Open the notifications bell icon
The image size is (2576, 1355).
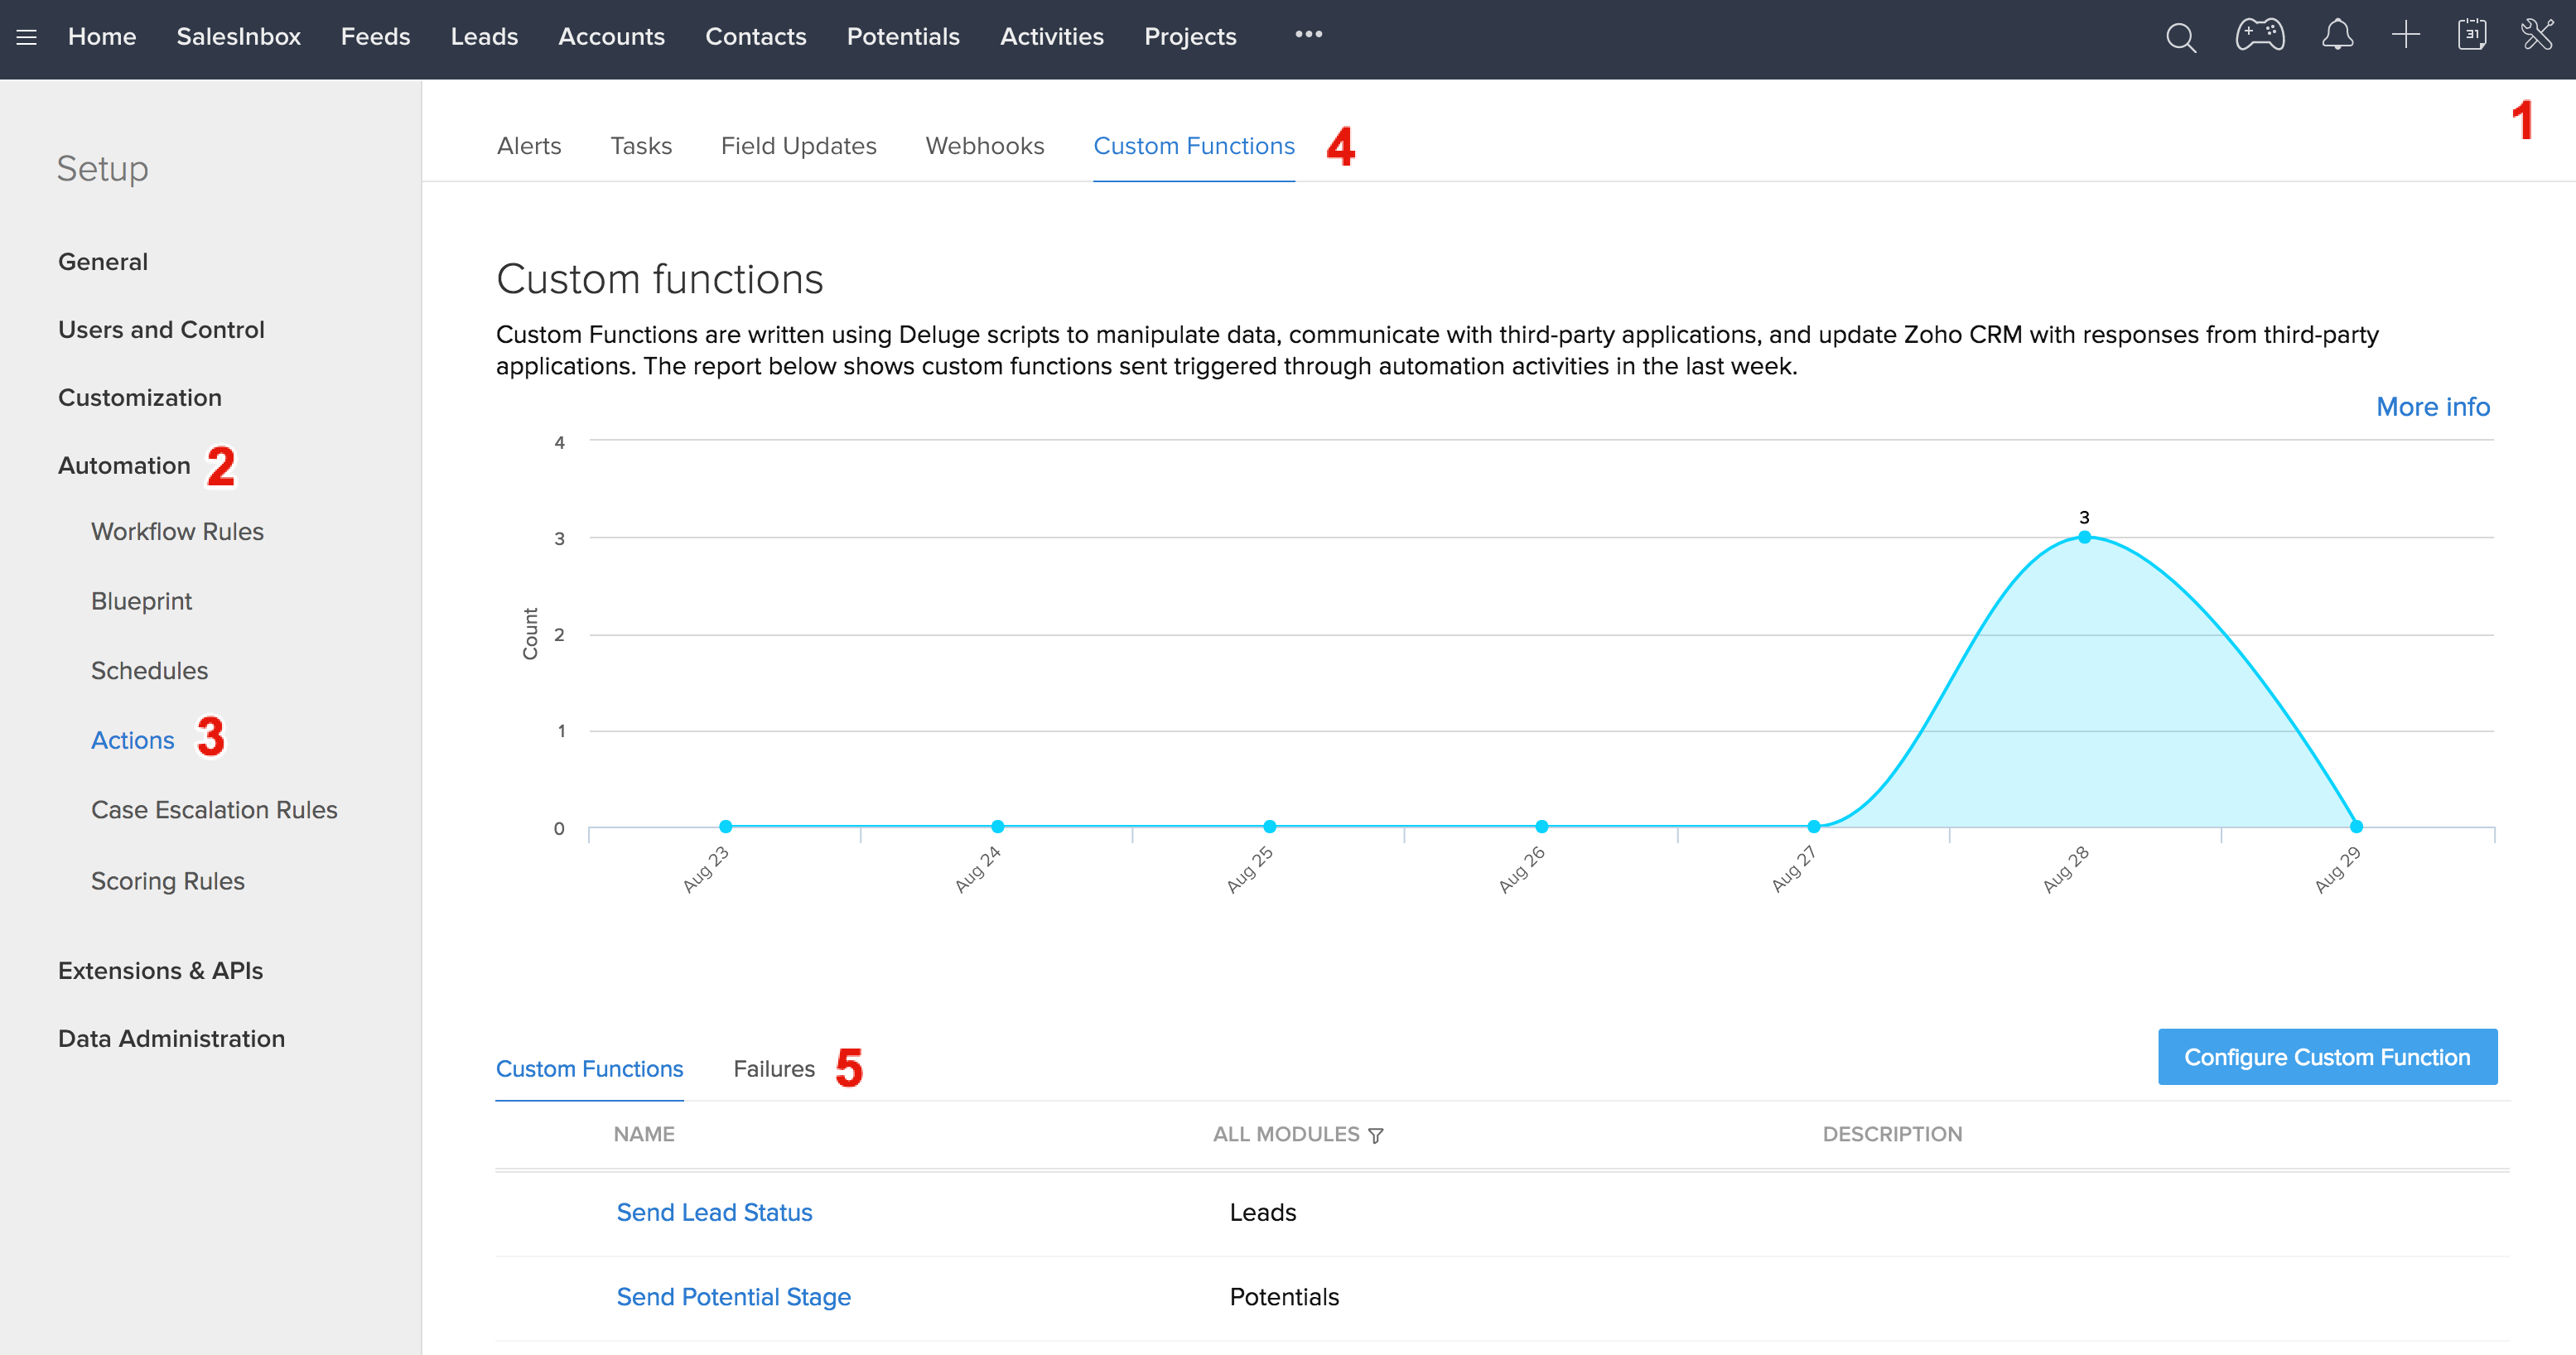(2337, 36)
